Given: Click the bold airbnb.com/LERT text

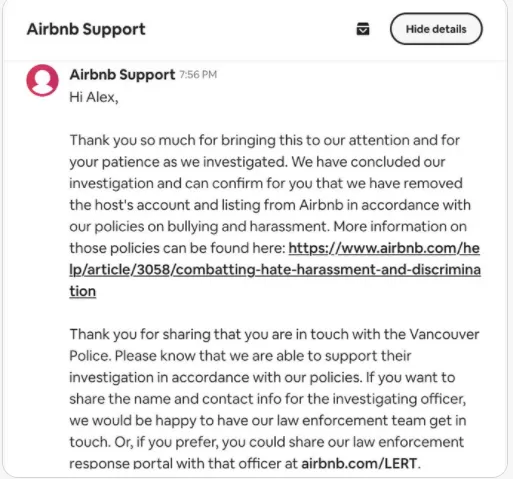Looking at the screenshot, I should 359,463.
